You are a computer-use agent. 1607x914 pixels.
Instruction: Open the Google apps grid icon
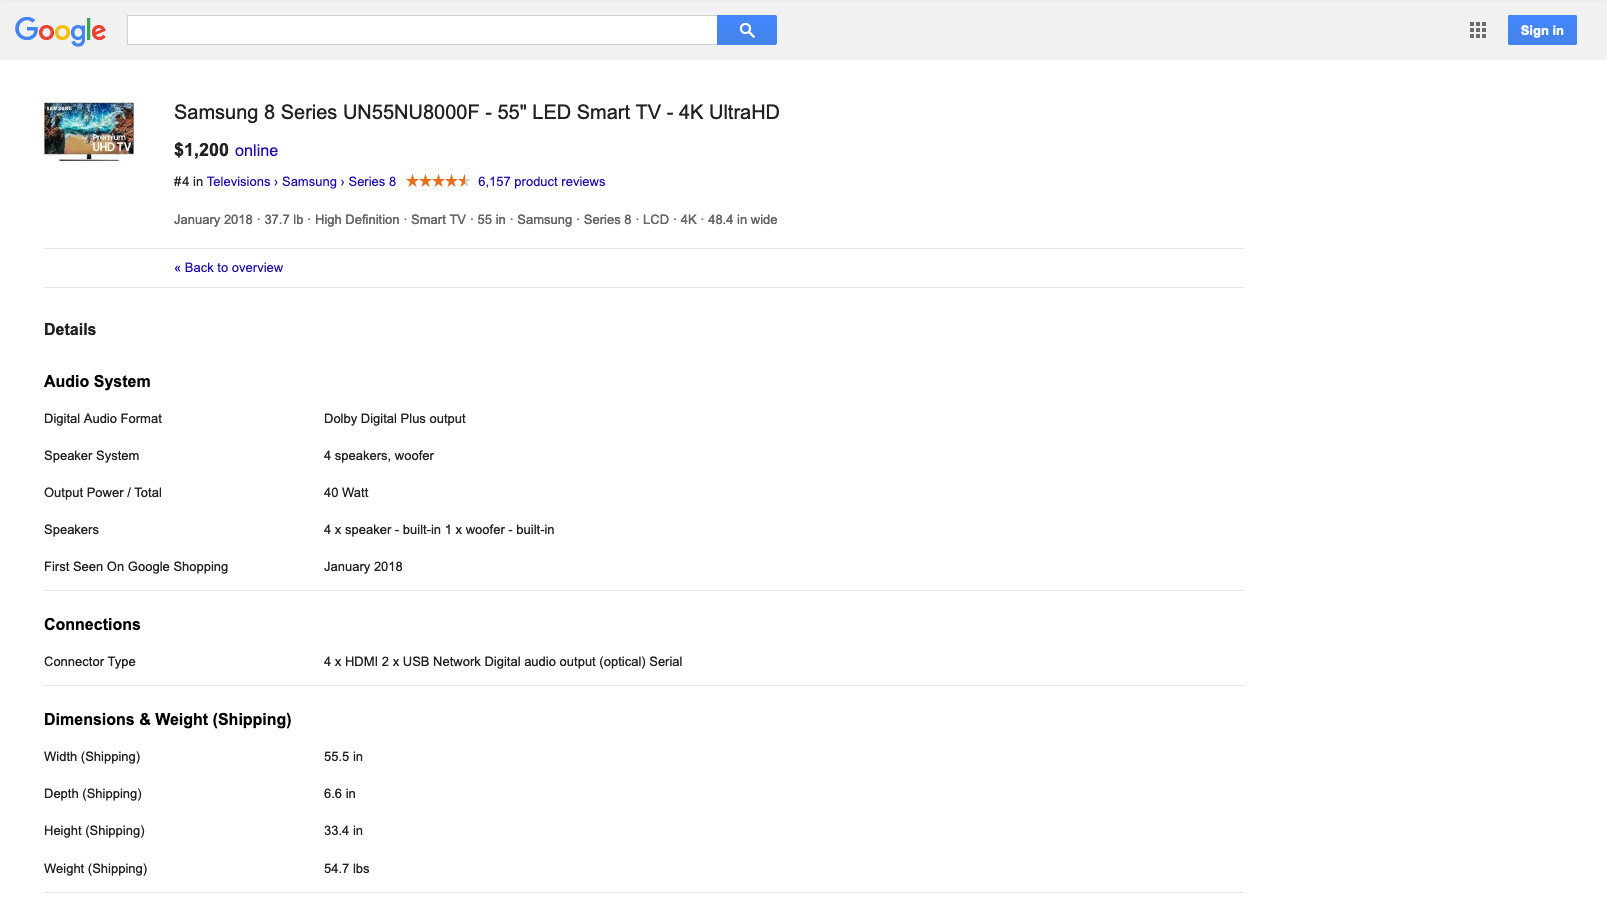click(1478, 30)
